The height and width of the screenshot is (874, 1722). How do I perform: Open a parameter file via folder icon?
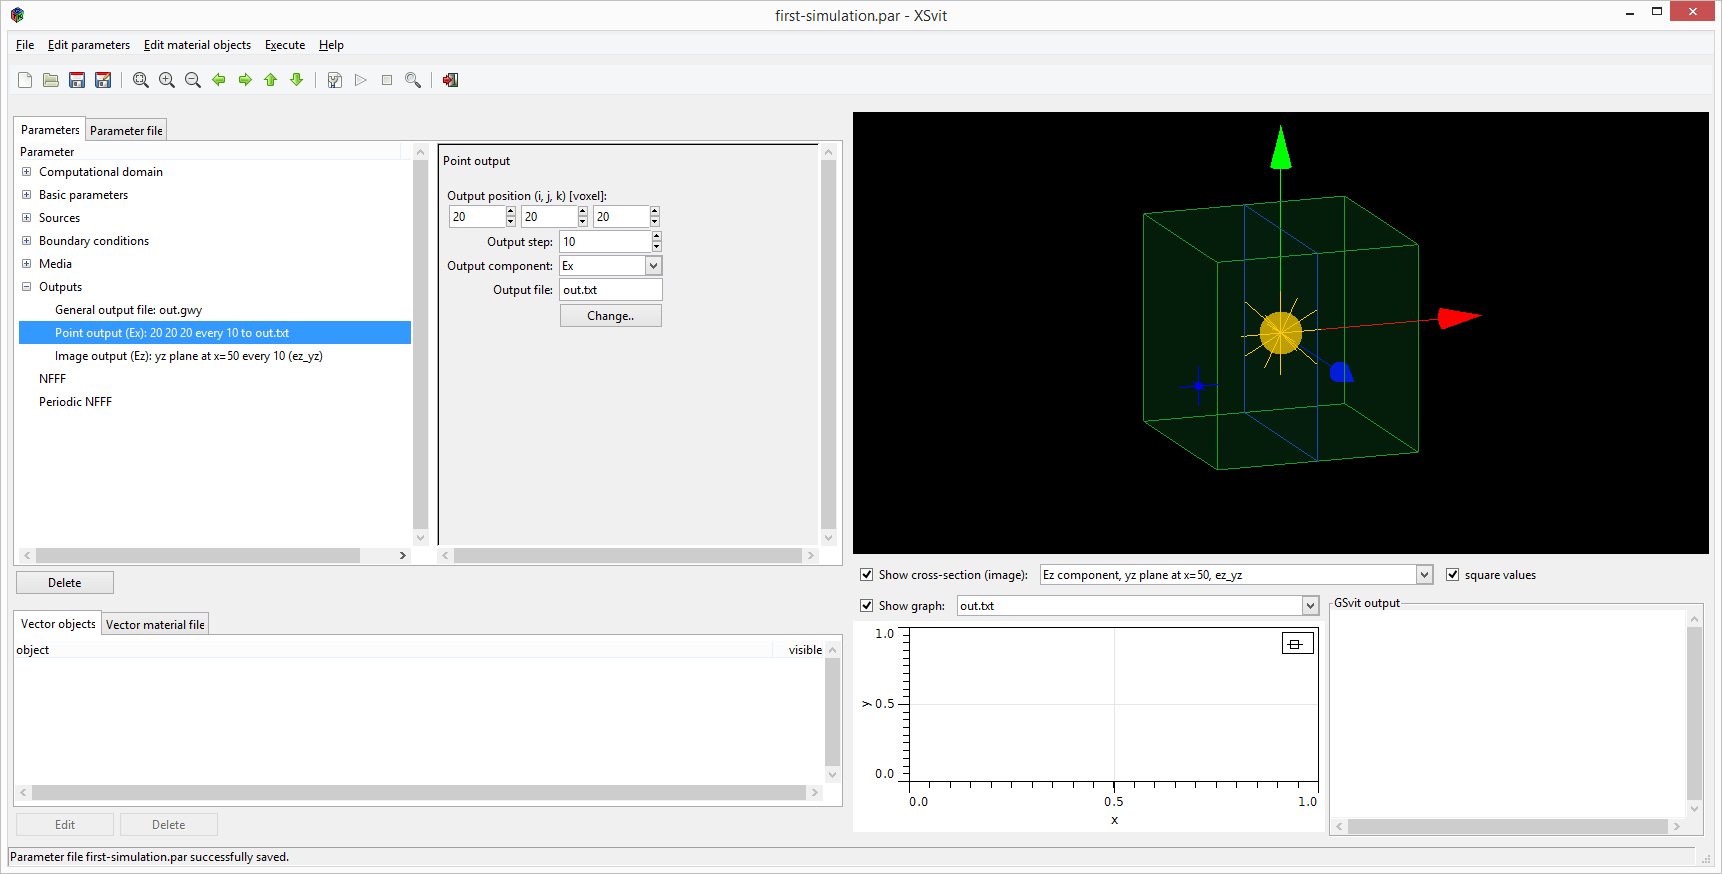pyautogui.click(x=51, y=80)
